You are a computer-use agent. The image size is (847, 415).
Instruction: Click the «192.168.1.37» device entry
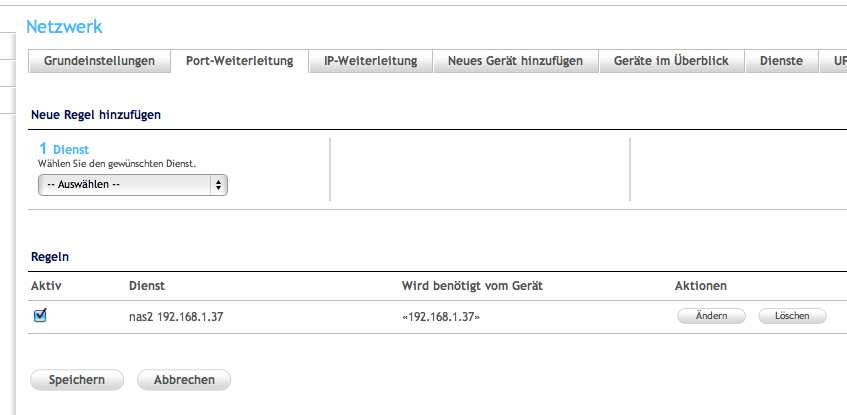click(441, 317)
